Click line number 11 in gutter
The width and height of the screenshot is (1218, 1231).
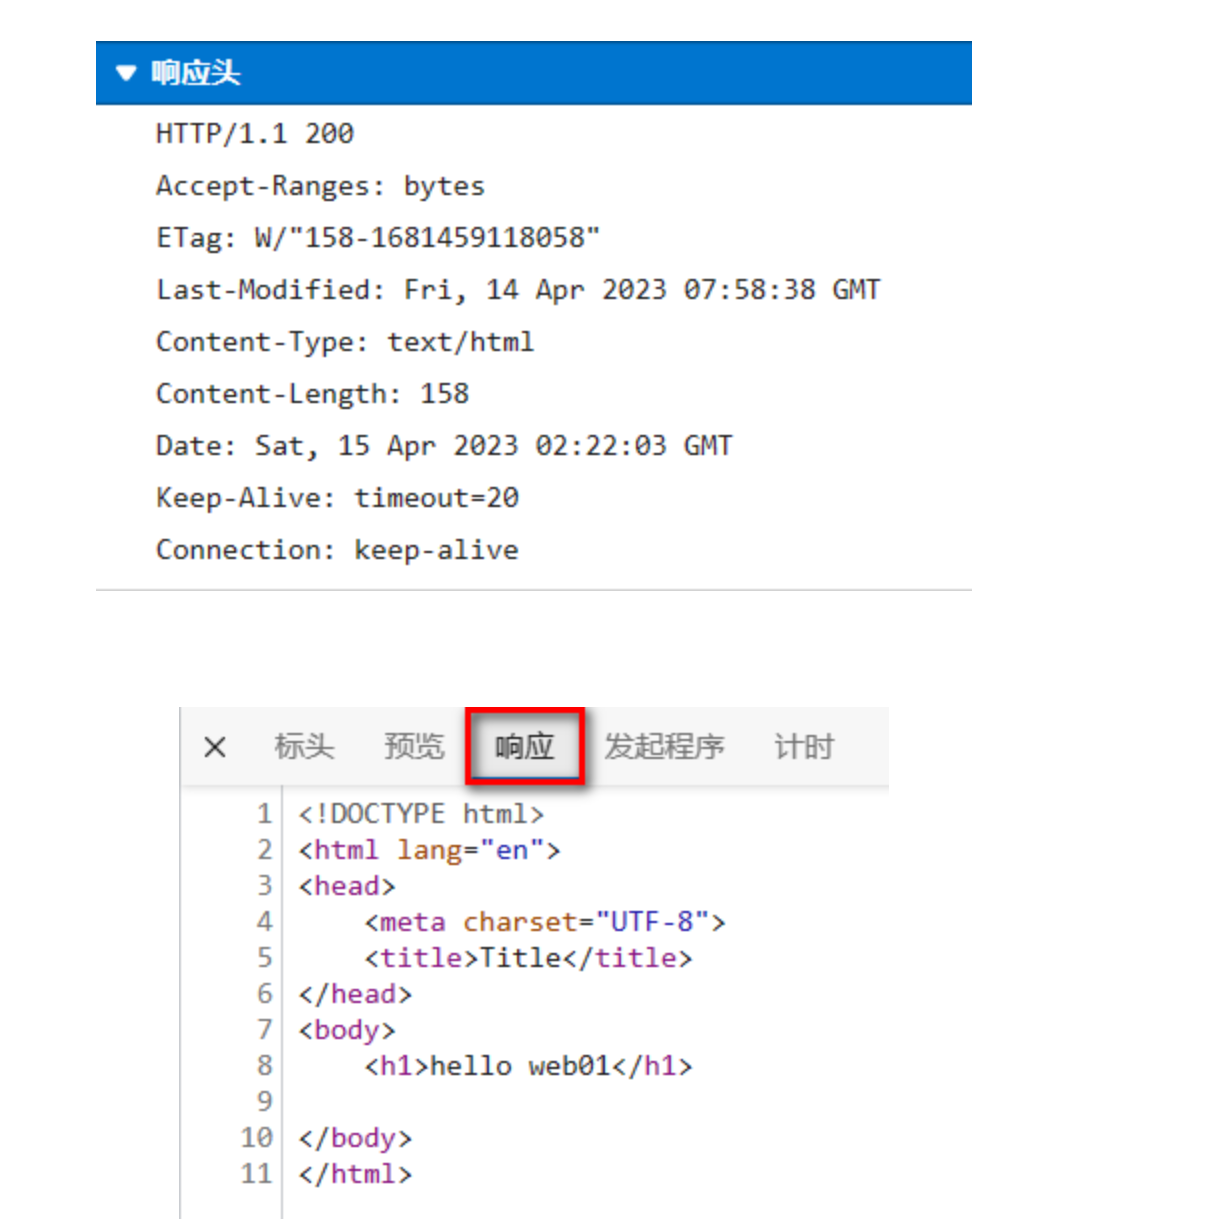coord(256,1174)
